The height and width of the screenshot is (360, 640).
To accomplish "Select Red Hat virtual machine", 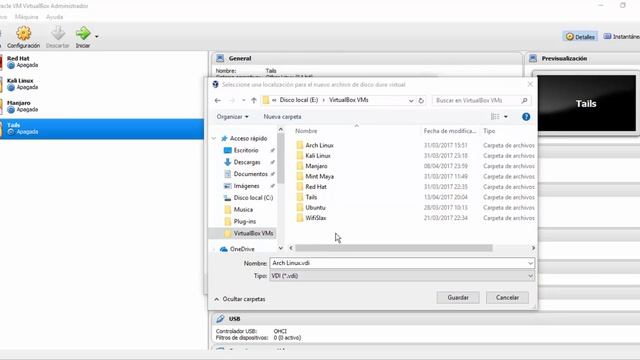I will pyautogui.click(x=102, y=62).
